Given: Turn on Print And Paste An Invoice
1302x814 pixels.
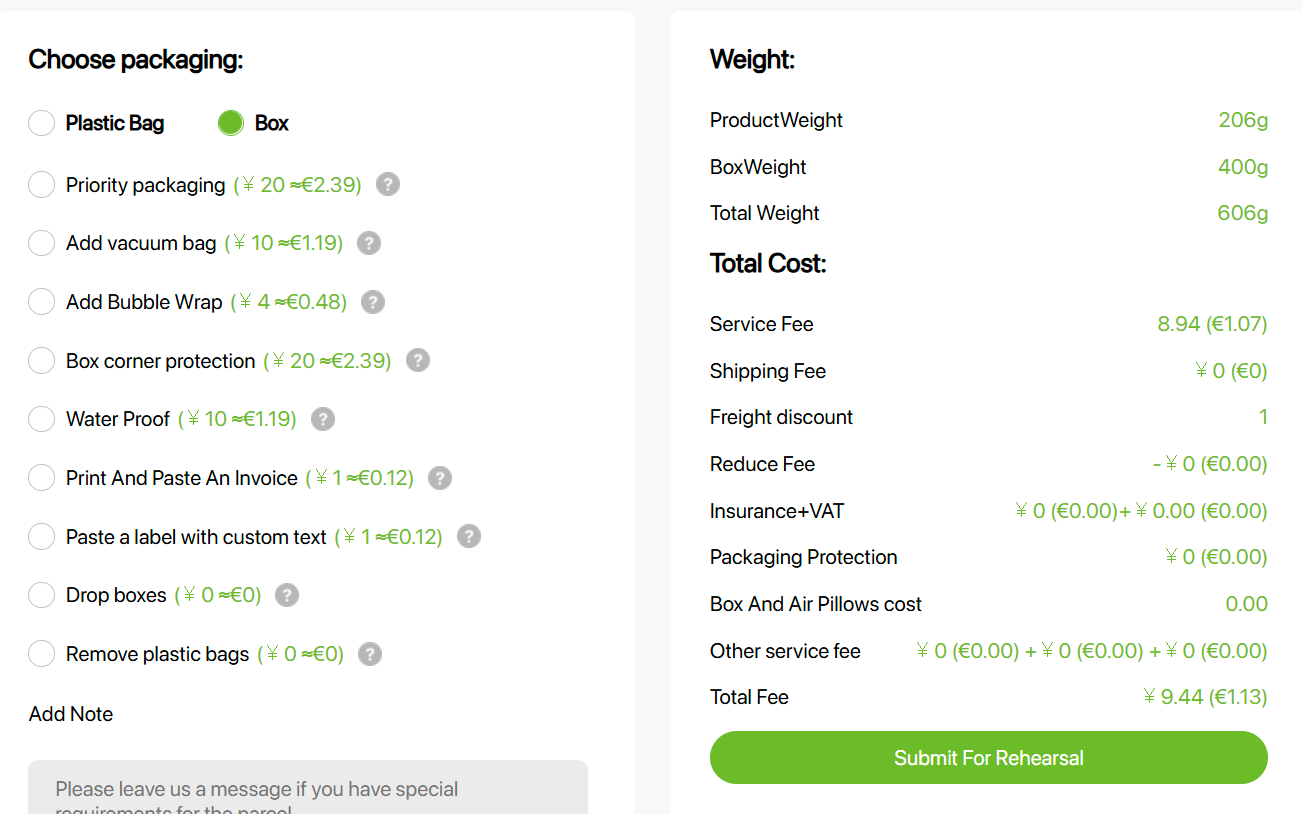Looking at the screenshot, I should point(41,478).
